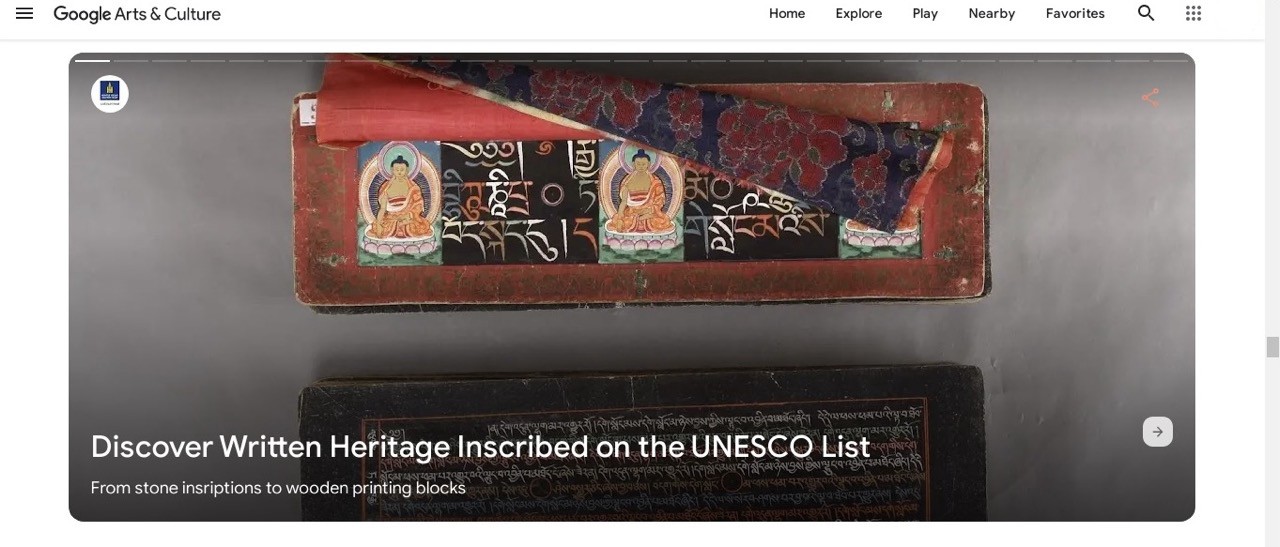Viewport: 1280px width, 547px height.
Task: Go to the Home tab
Action: point(787,13)
